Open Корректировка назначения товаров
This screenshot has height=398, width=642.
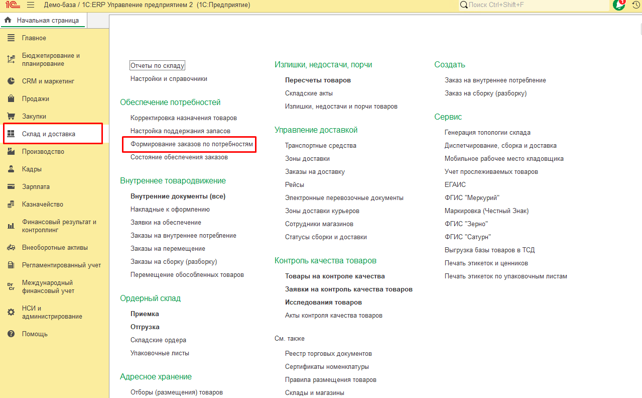pos(183,118)
